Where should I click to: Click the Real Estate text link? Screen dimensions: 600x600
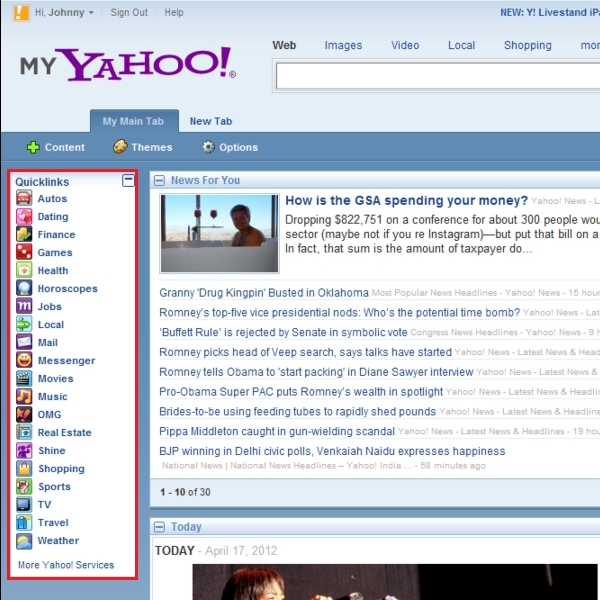64,432
